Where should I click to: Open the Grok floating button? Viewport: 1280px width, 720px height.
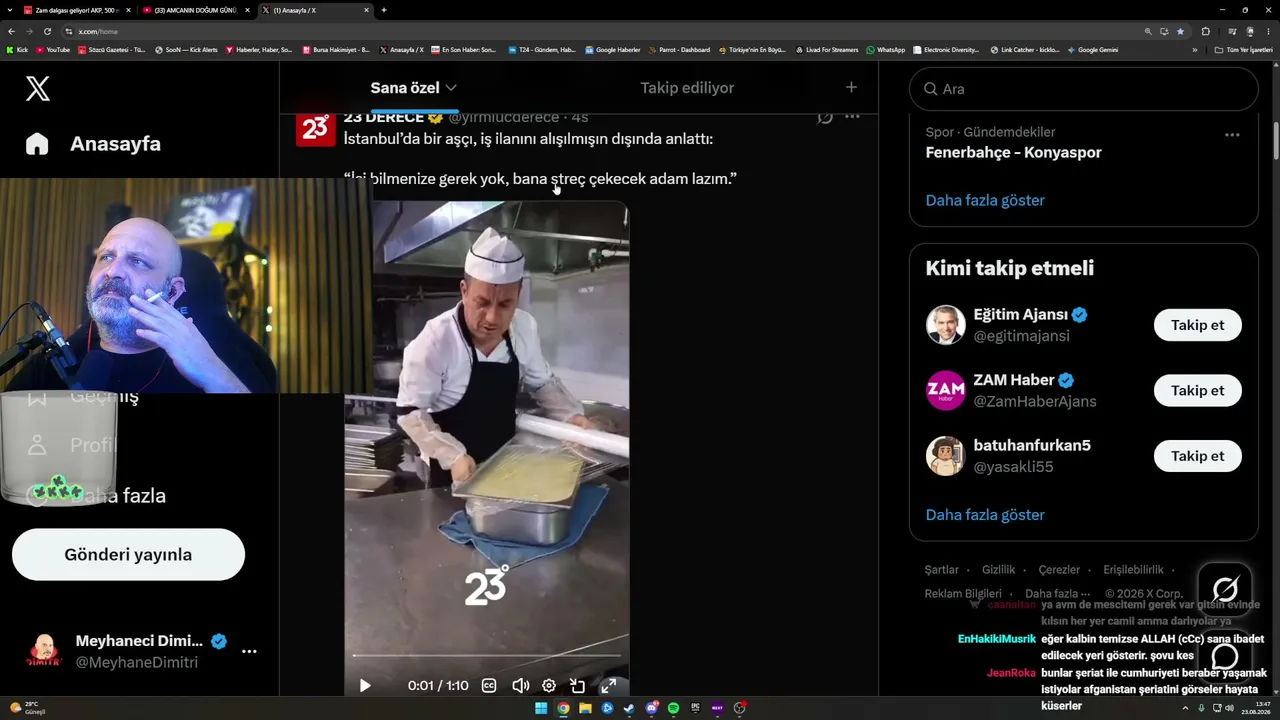[x=1225, y=589]
